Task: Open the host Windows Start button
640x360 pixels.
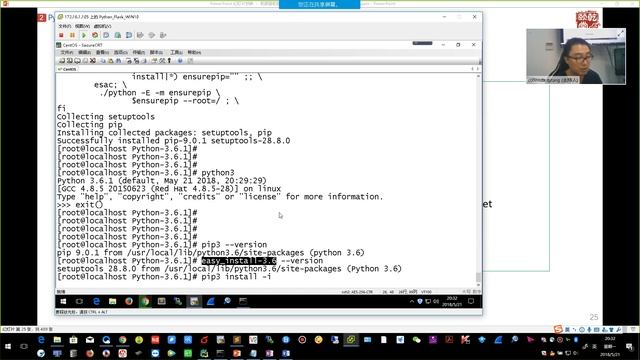Action: click(8, 346)
